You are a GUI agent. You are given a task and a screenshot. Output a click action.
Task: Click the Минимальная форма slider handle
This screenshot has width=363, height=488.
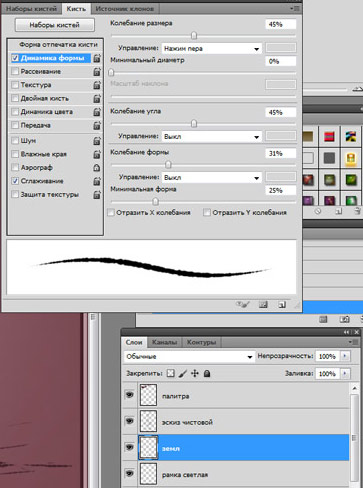coord(155,201)
